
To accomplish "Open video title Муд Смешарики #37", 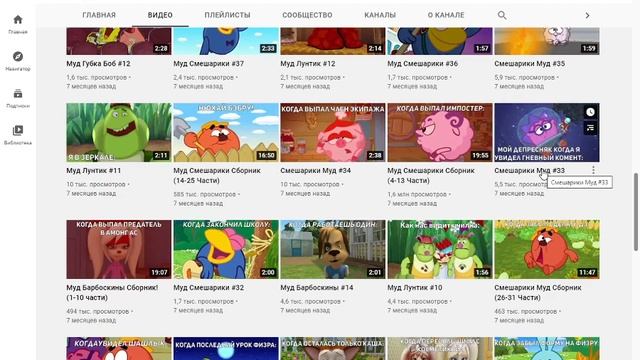I will point(209,64).
